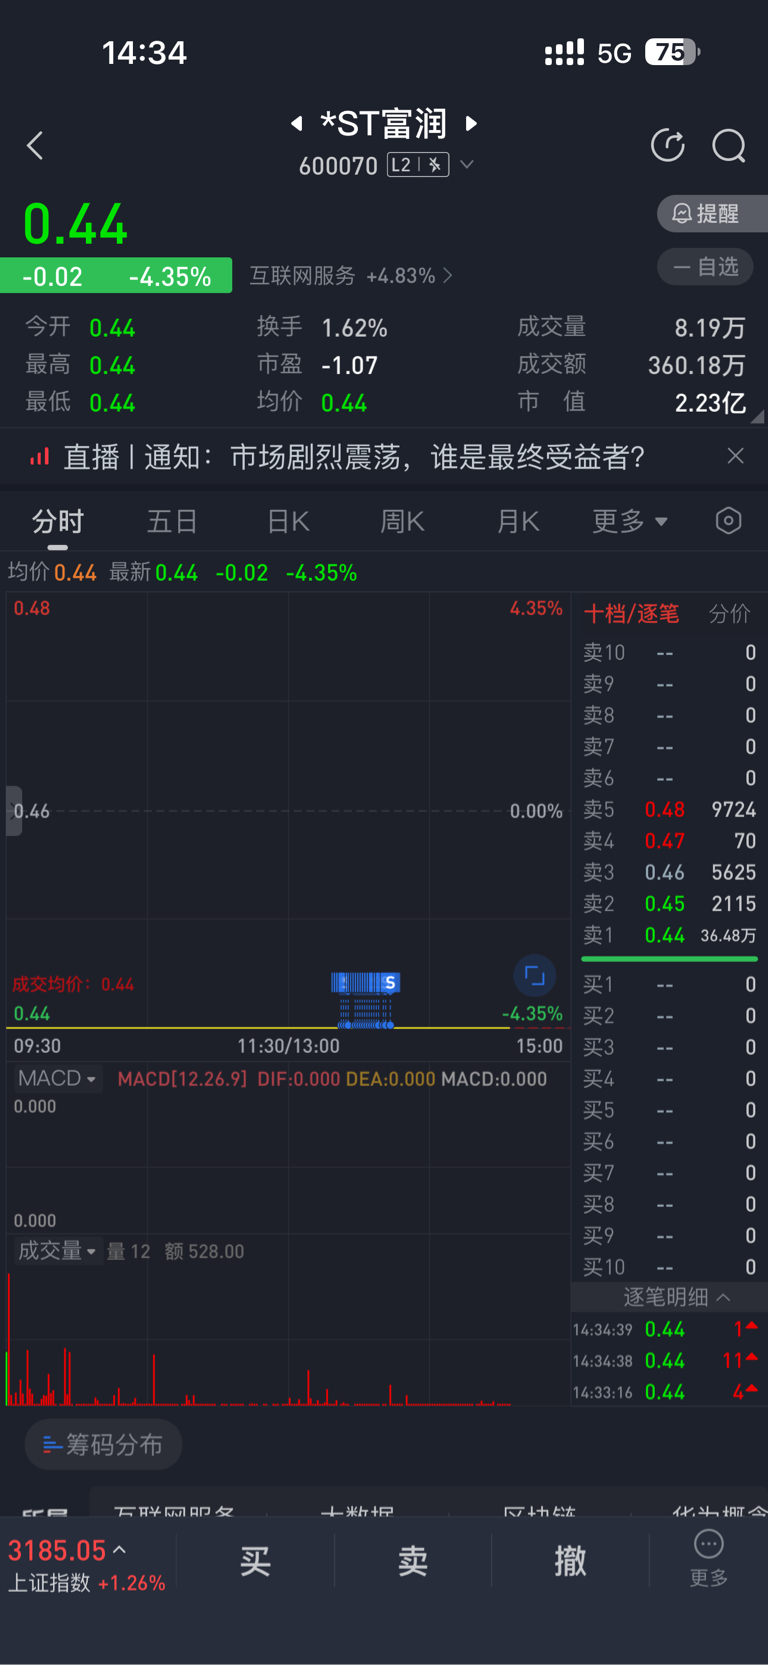
Task: Go to previous stock arrow
Action: (297, 123)
